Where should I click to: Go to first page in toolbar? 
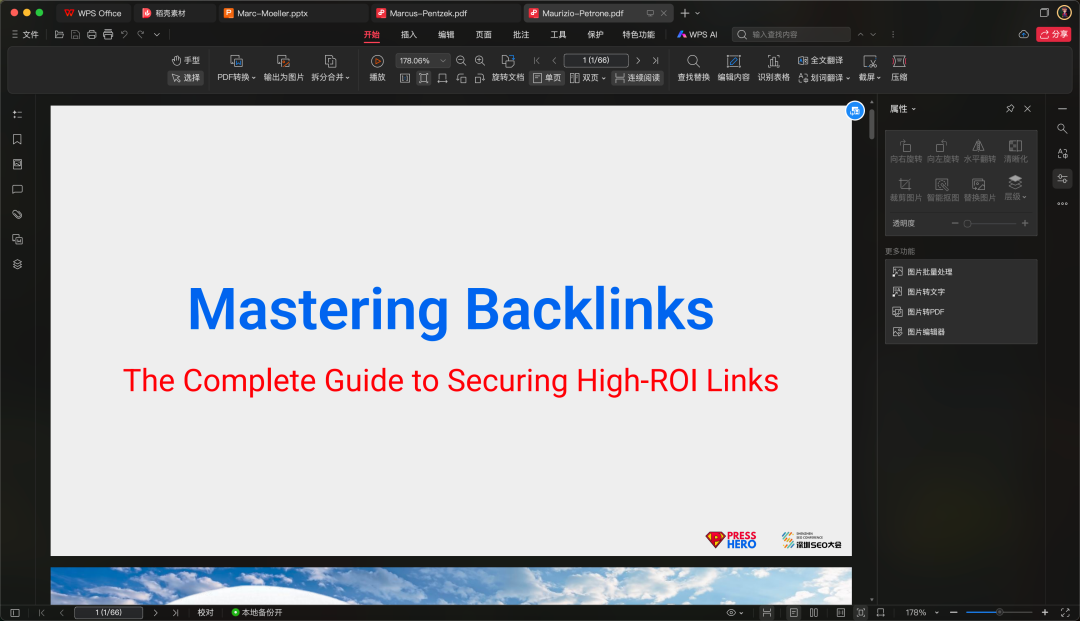(537, 61)
